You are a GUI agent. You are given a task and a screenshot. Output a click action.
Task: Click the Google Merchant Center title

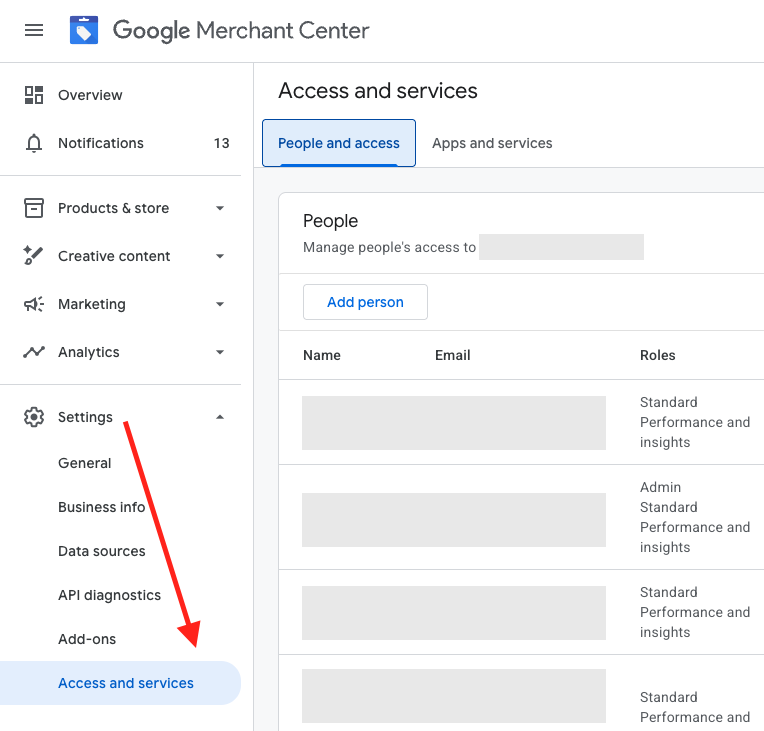[241, 31]
